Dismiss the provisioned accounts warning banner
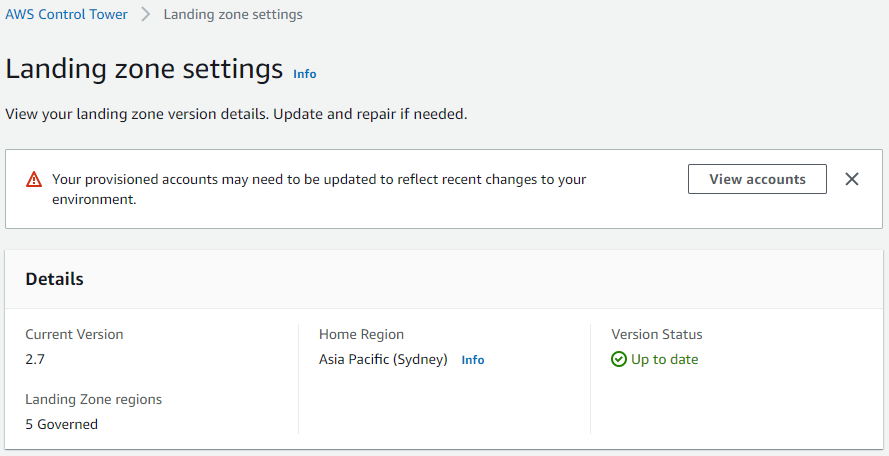The height and width of the screenshot is (456, 889). coord(852,179)
